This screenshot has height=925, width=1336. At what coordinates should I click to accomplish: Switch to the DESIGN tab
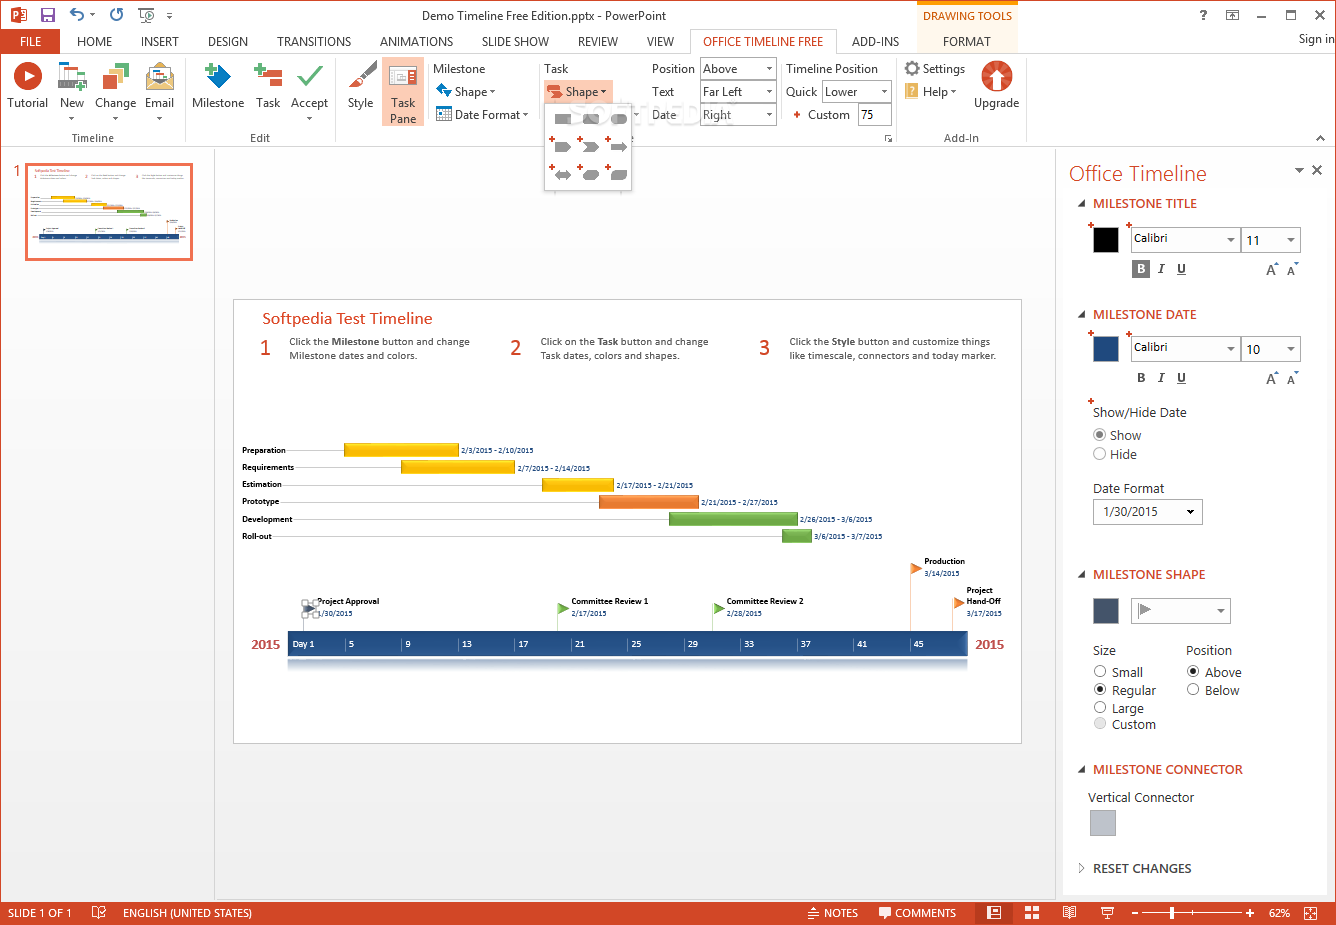pyautogui.click(x=228, y=41)
